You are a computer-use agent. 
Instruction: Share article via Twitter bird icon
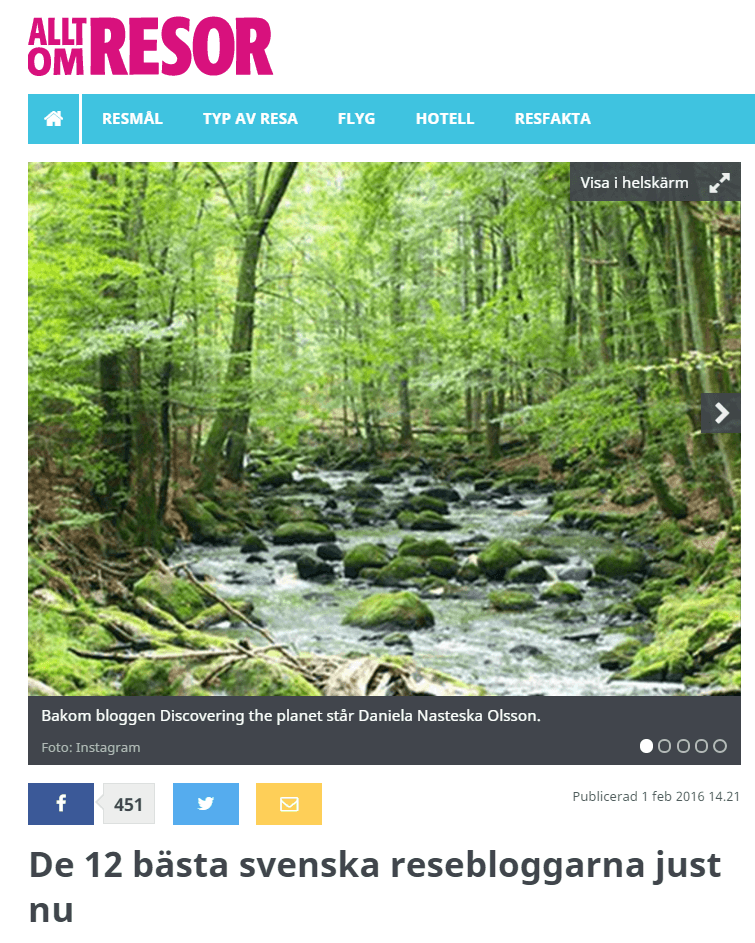(206, 803)
